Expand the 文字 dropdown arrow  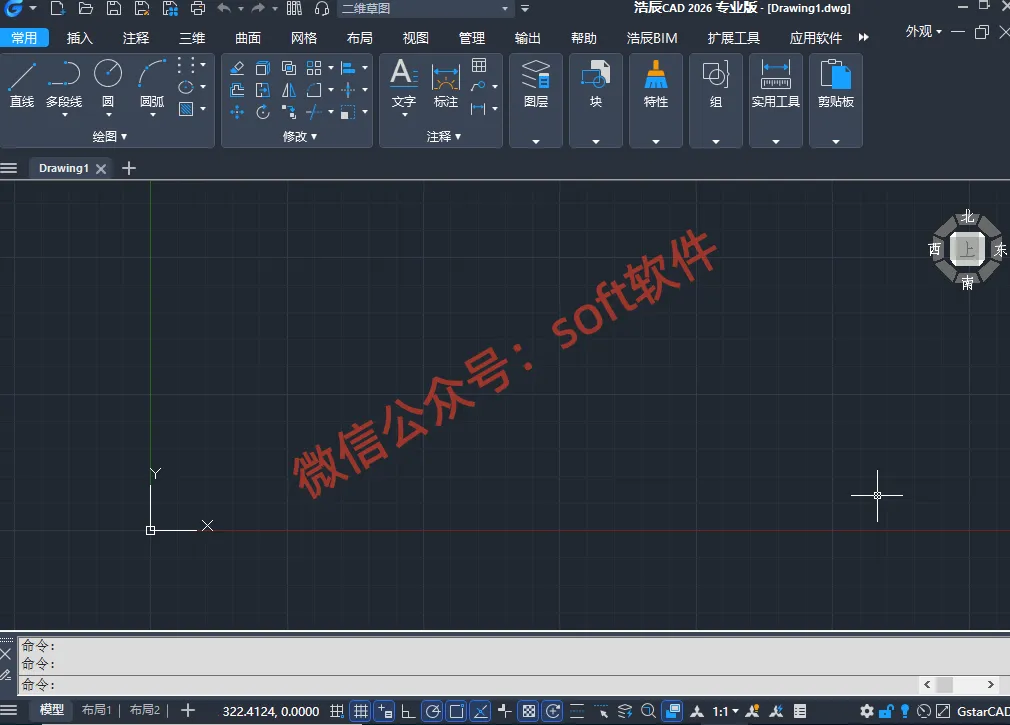[x=405, y=115]
